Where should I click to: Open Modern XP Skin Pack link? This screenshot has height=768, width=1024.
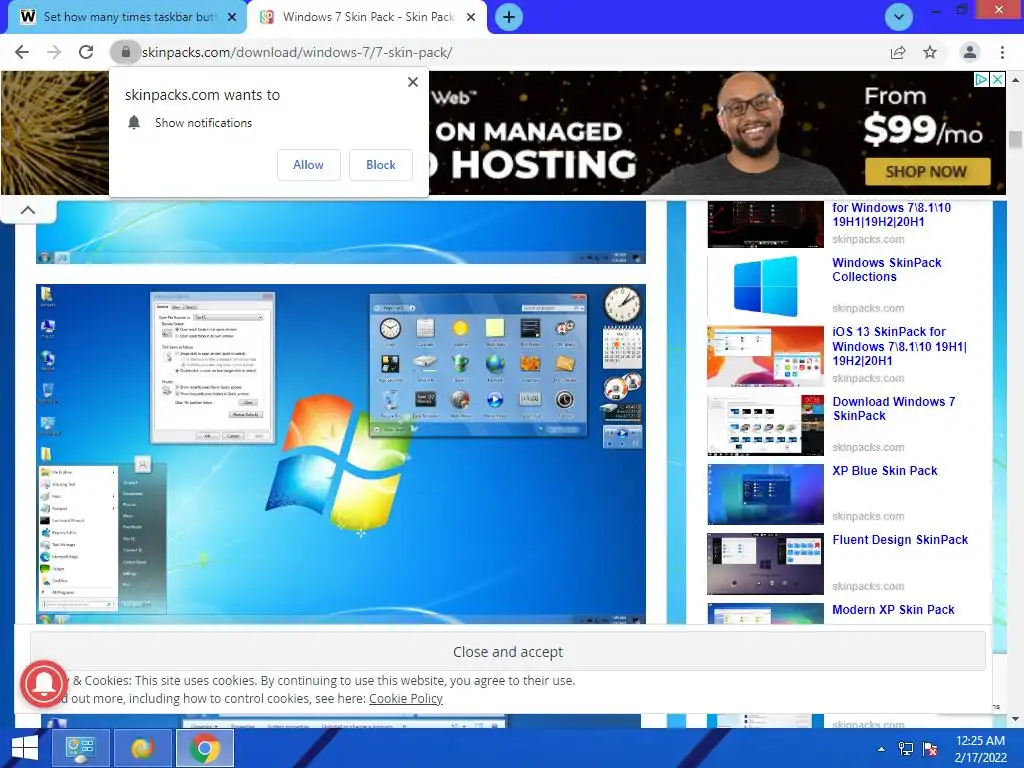(893, 609)
